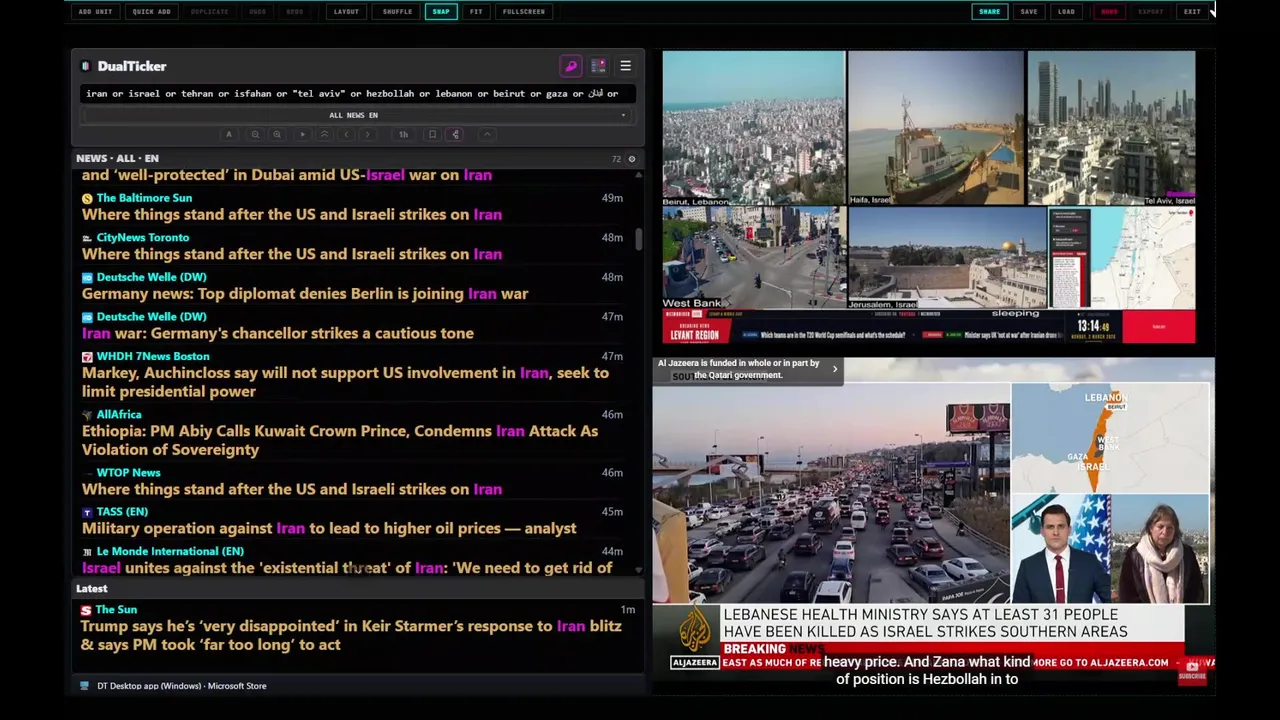Click the SHARE button
Viewport: 1280px width, 720px height.
pos(989,12)
